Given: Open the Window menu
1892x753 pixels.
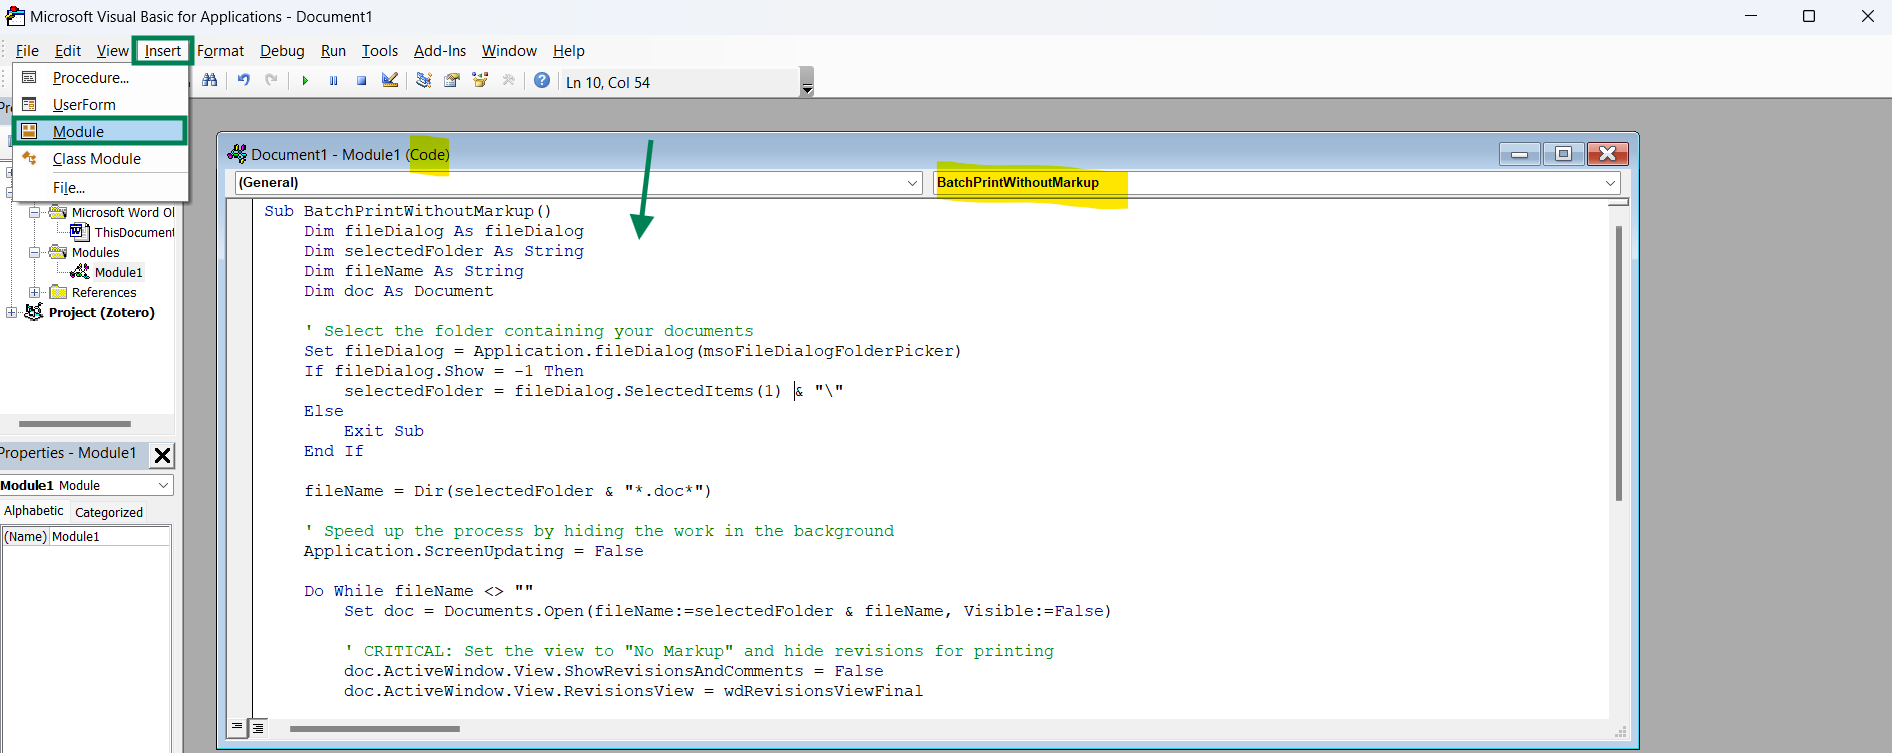Looking at the screenshot, I should tap(509, 51).
